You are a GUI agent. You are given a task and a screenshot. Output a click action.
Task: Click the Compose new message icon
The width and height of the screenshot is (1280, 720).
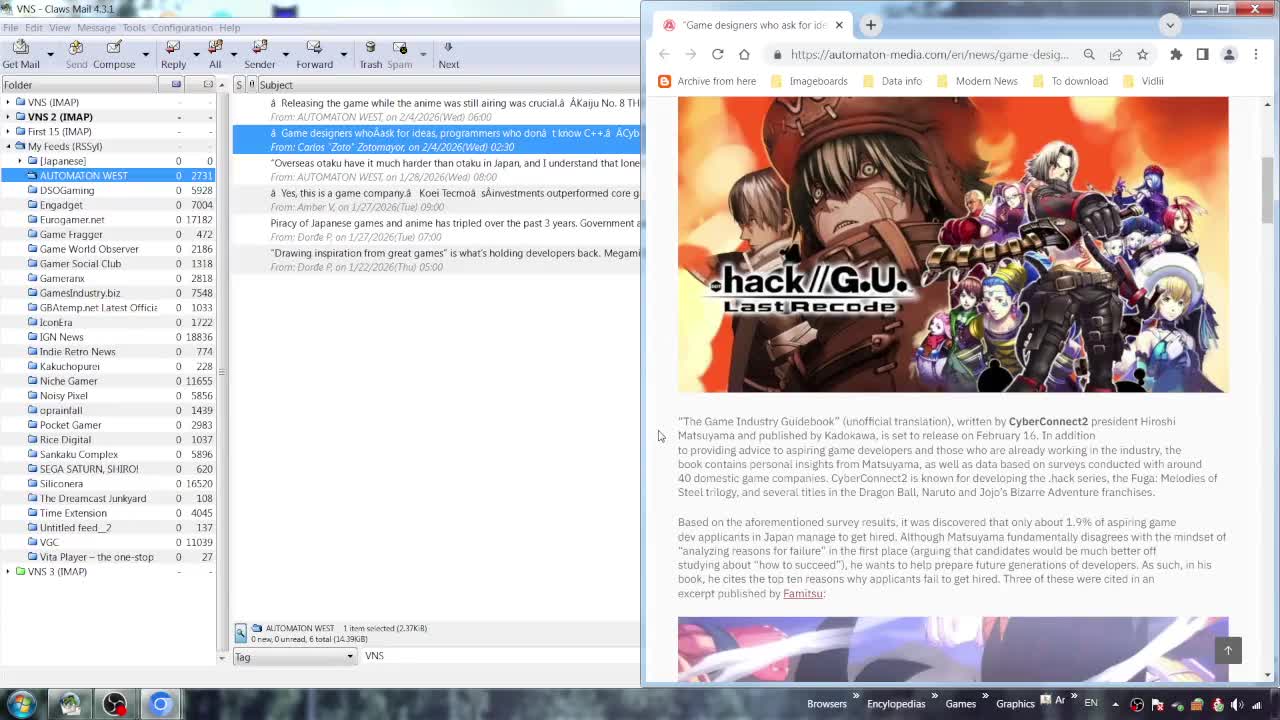(114, 54)
